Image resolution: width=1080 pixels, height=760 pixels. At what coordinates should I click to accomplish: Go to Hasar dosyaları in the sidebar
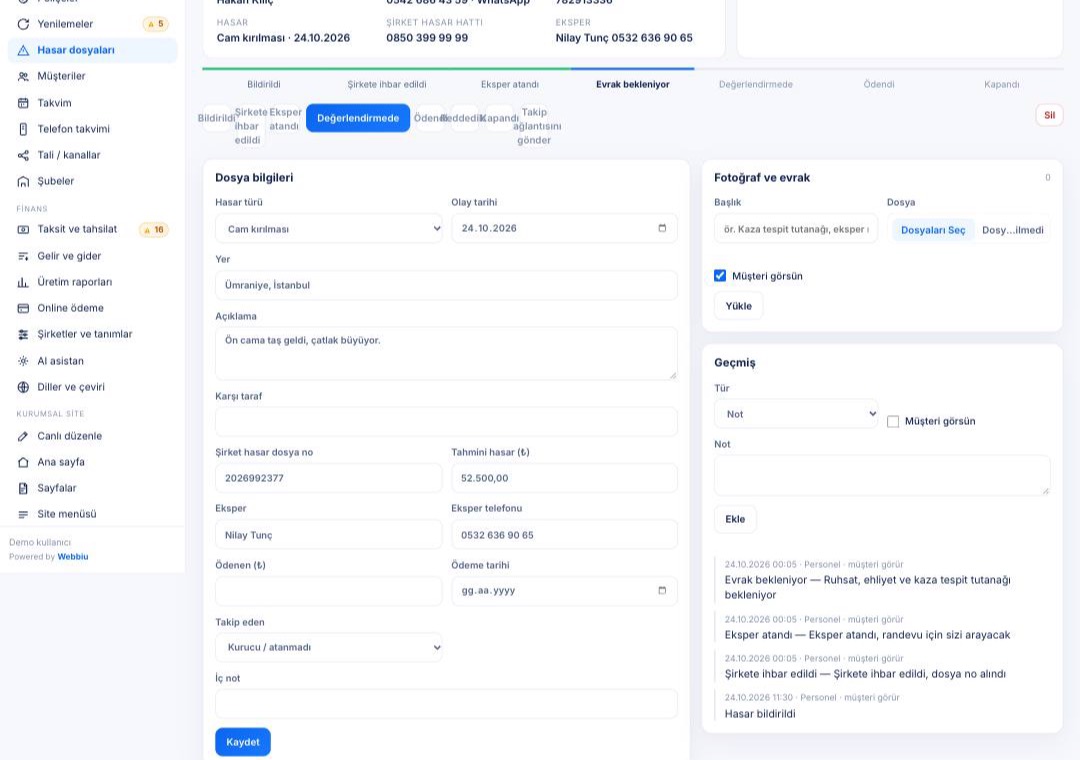pos(93,50)
